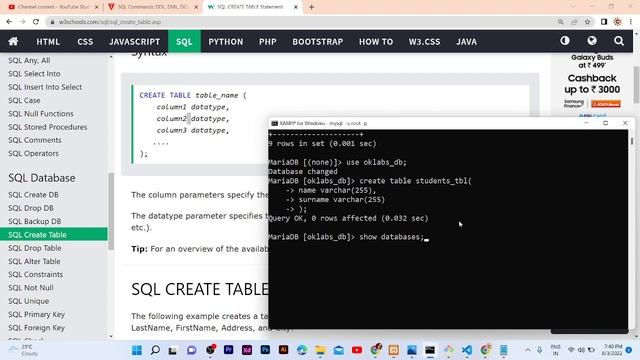
Task: Open SQL Drop DB sidebar link
Action: tap(31, 208)
